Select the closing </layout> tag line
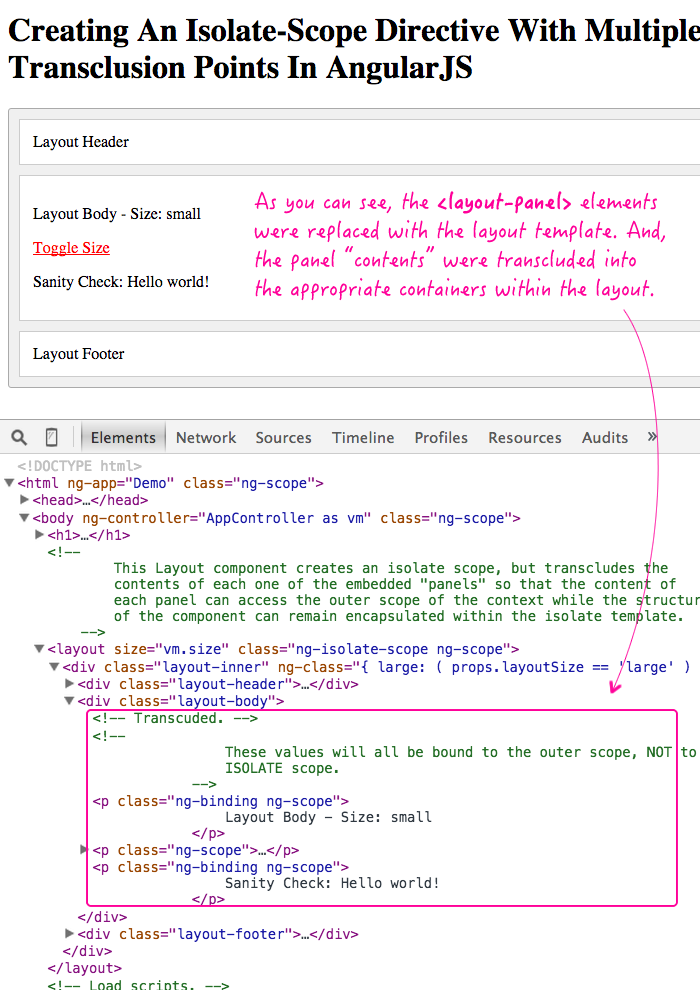Viewport: 700px width, 990px height. (85, 968)
